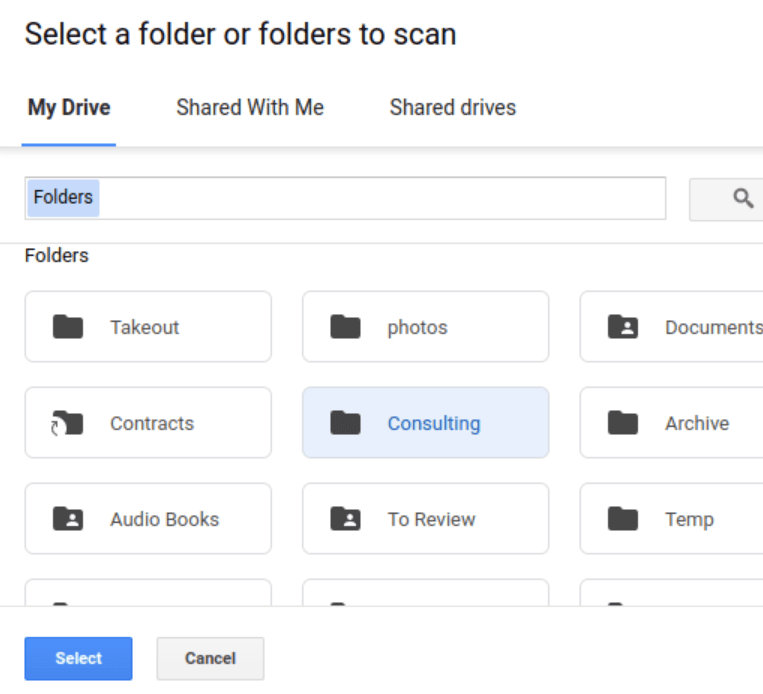763x694 pixels.
Task: Click the photos folder icon
Action: coord(345,327)
